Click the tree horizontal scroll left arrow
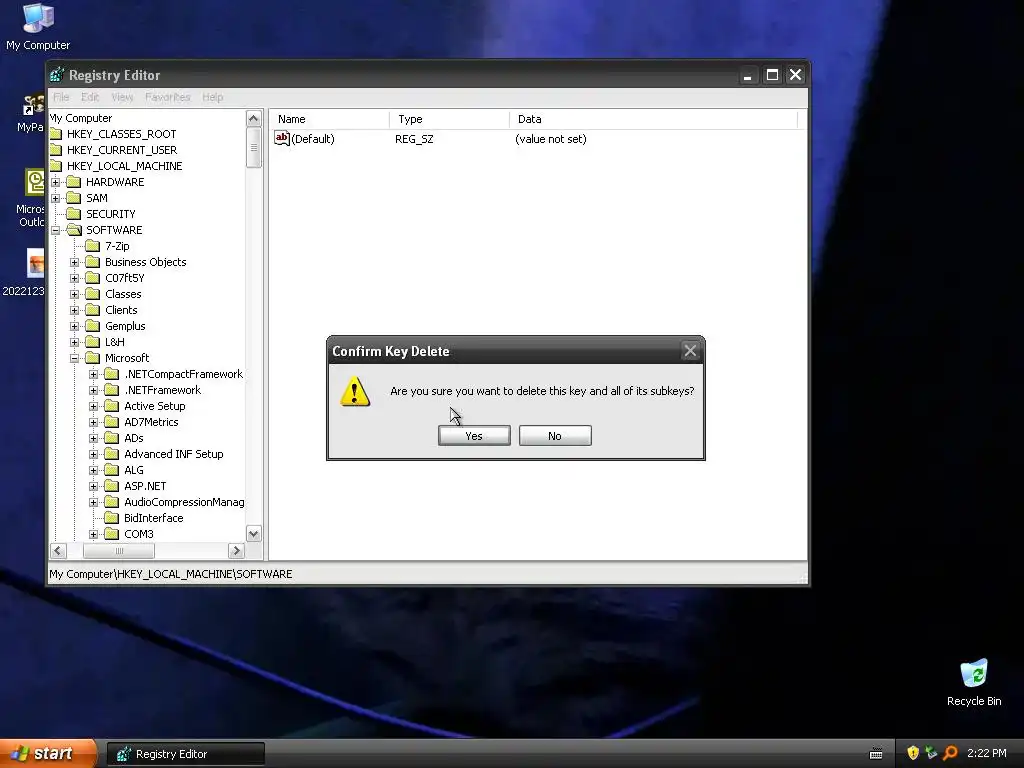Image resolution: width=1024 pixels, height=768 pixels. (x=57, y=551)
